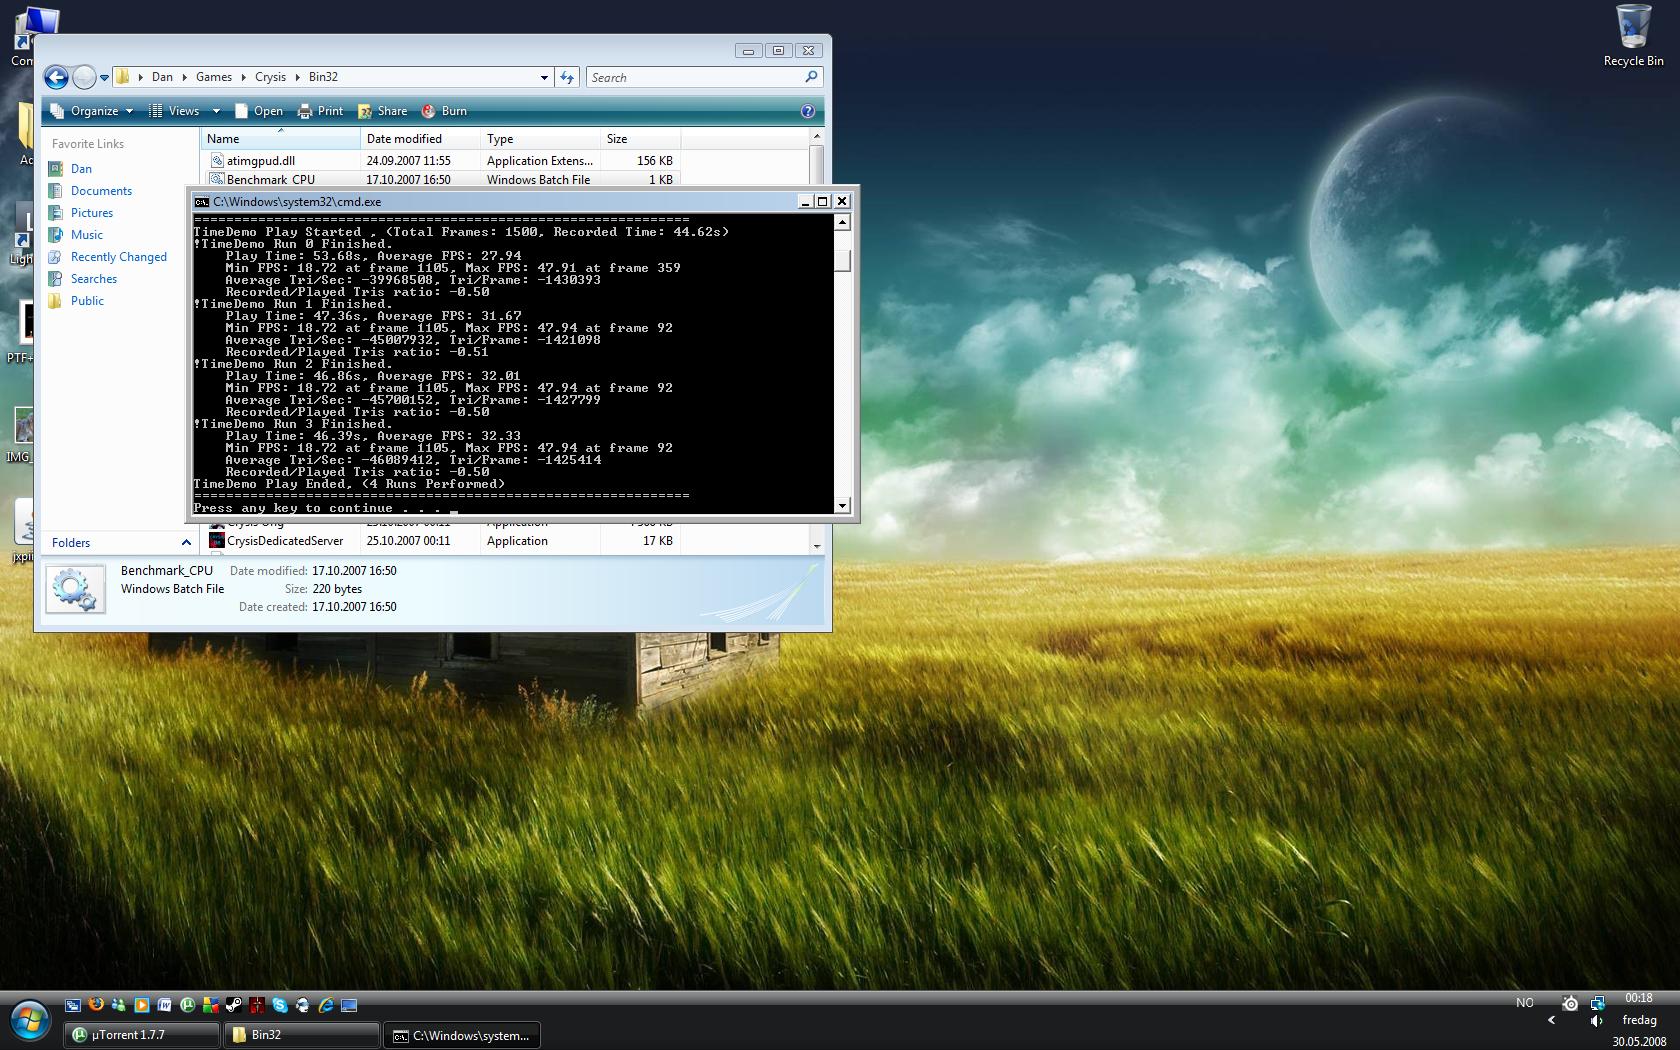Switch to Bin32 taskbar button
Viewport: 1680px width, 1050px height.
(303, 1035)
